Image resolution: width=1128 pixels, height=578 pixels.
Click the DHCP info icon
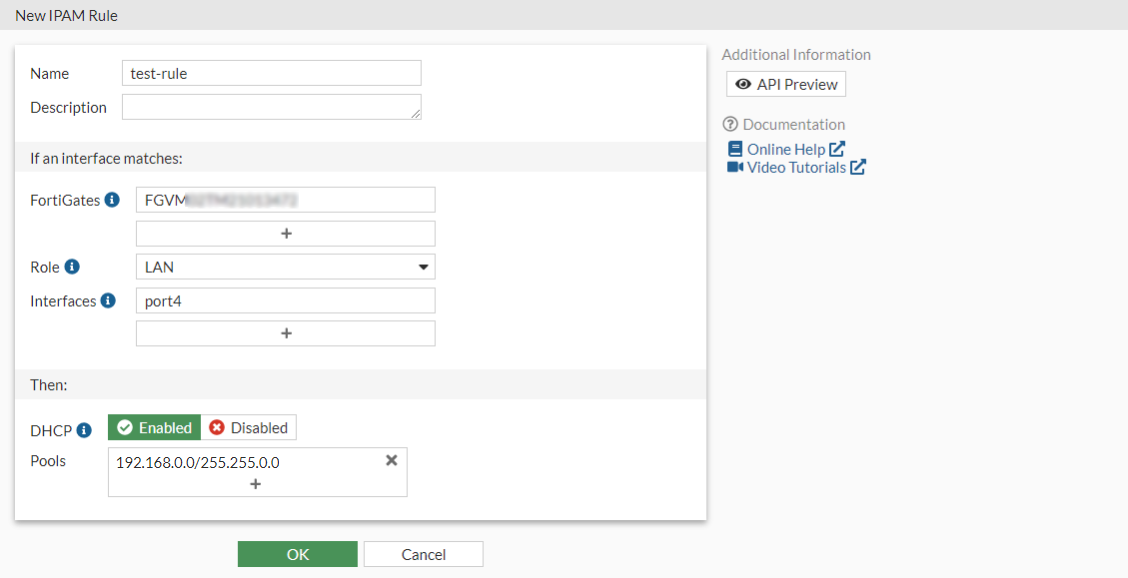pyautogui.click(x=84, y=429)
